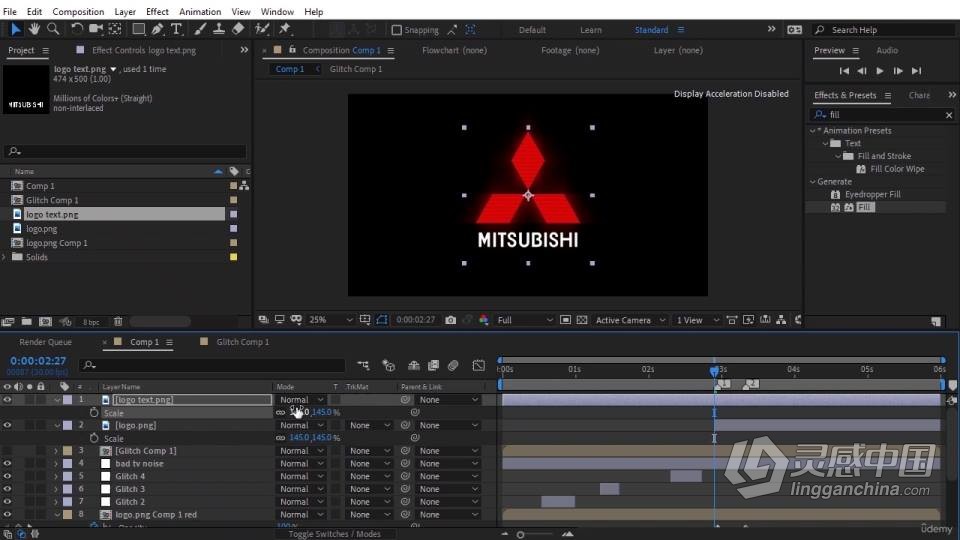Open the Window menu
This screenshot has width=960, height=540.
tap(277, 12)
